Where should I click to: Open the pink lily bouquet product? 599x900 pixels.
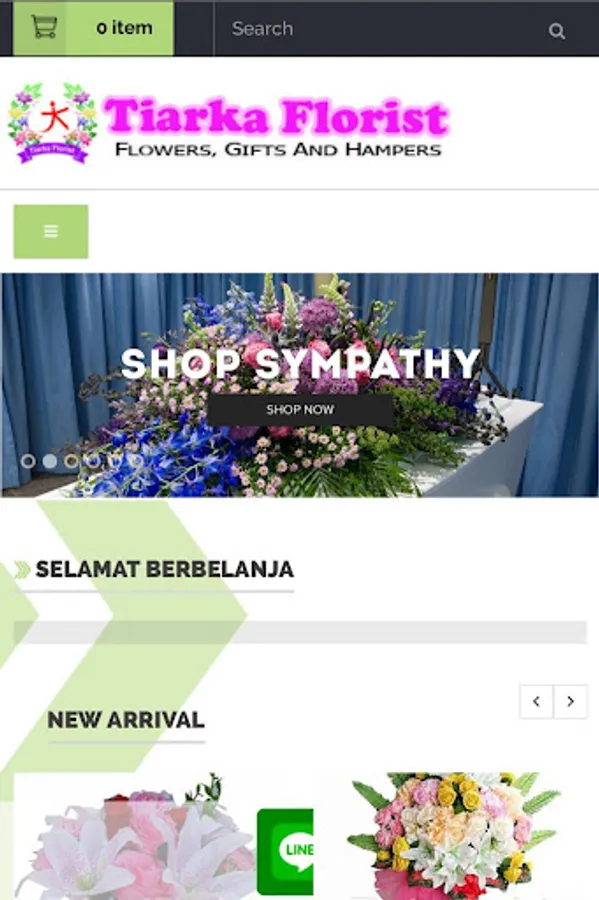[x=135, y=836]
